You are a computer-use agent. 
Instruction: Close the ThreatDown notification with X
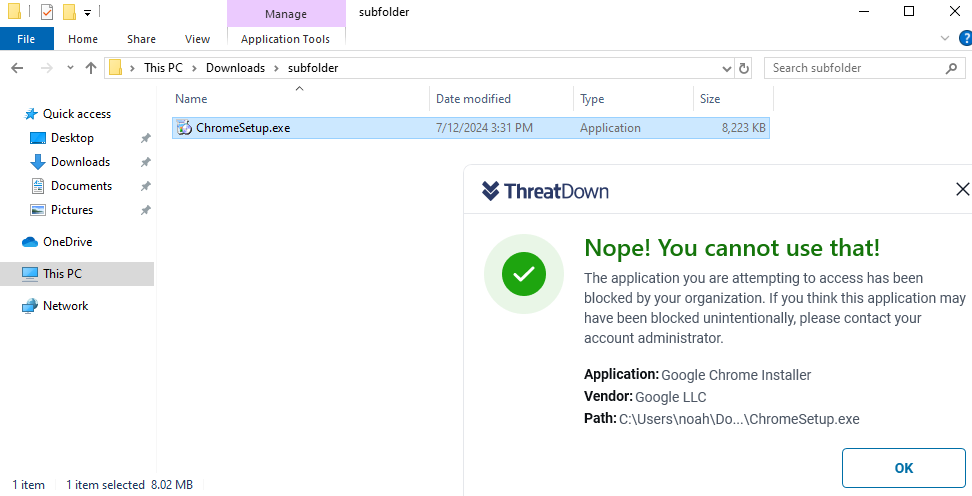click(962, 189)
